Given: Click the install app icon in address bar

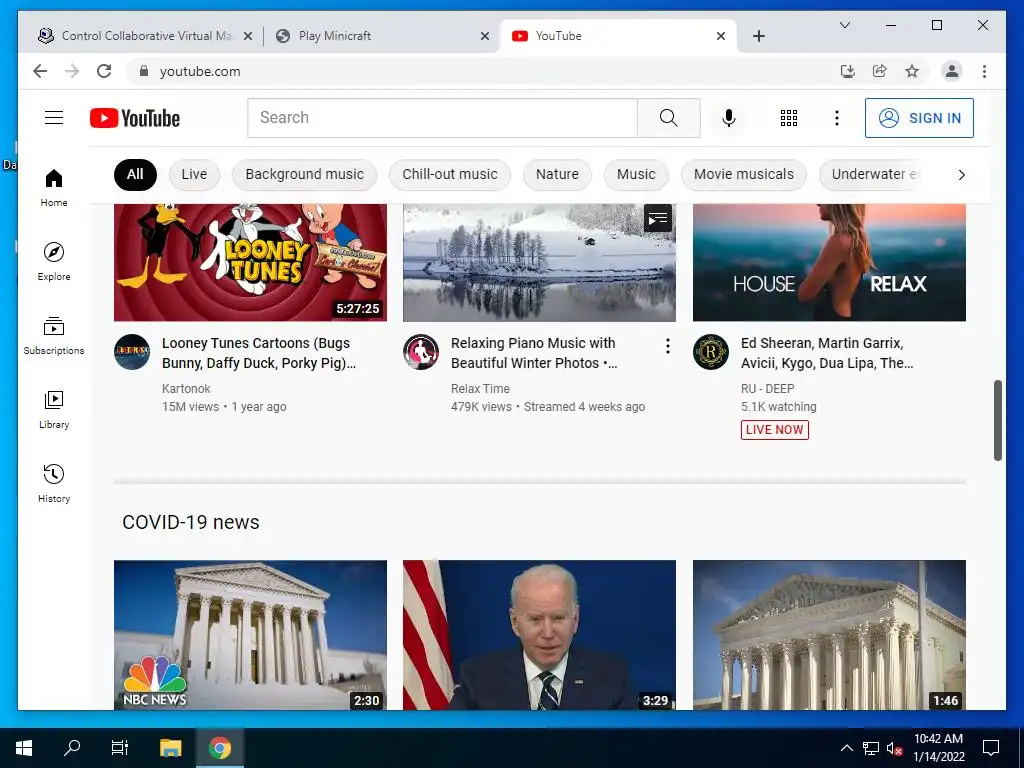Looking at the screenshot, I should click(848, 71).
